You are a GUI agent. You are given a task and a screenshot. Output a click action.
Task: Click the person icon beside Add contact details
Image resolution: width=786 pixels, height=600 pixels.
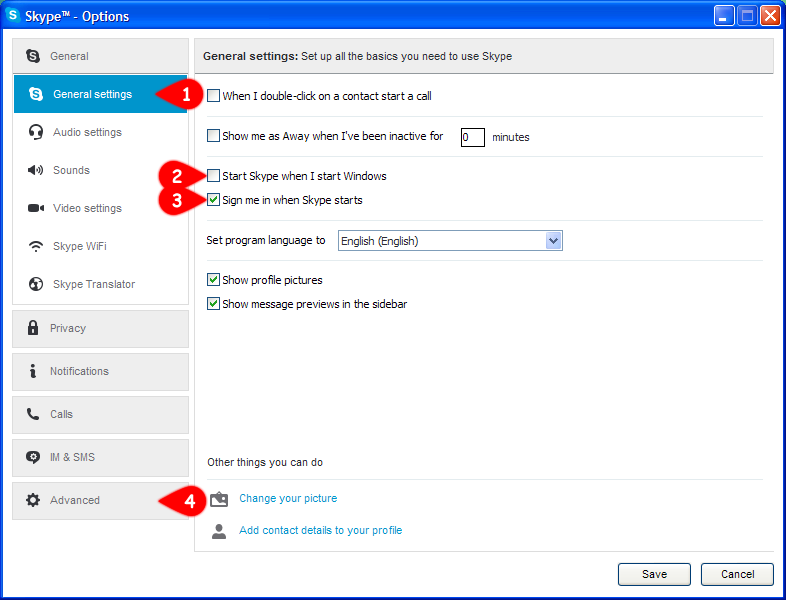point(219,531)
